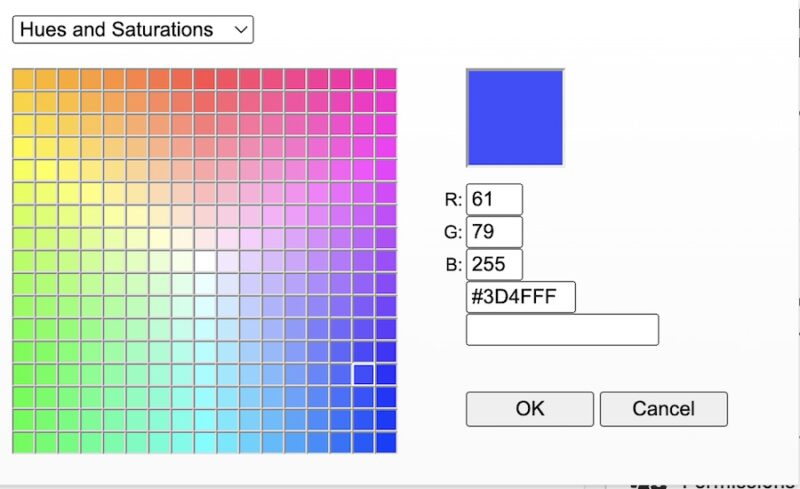Choose the magenta swatch at the grid's top-right corner
Viewport: 800px width, 489px height.
coord(386,80)
